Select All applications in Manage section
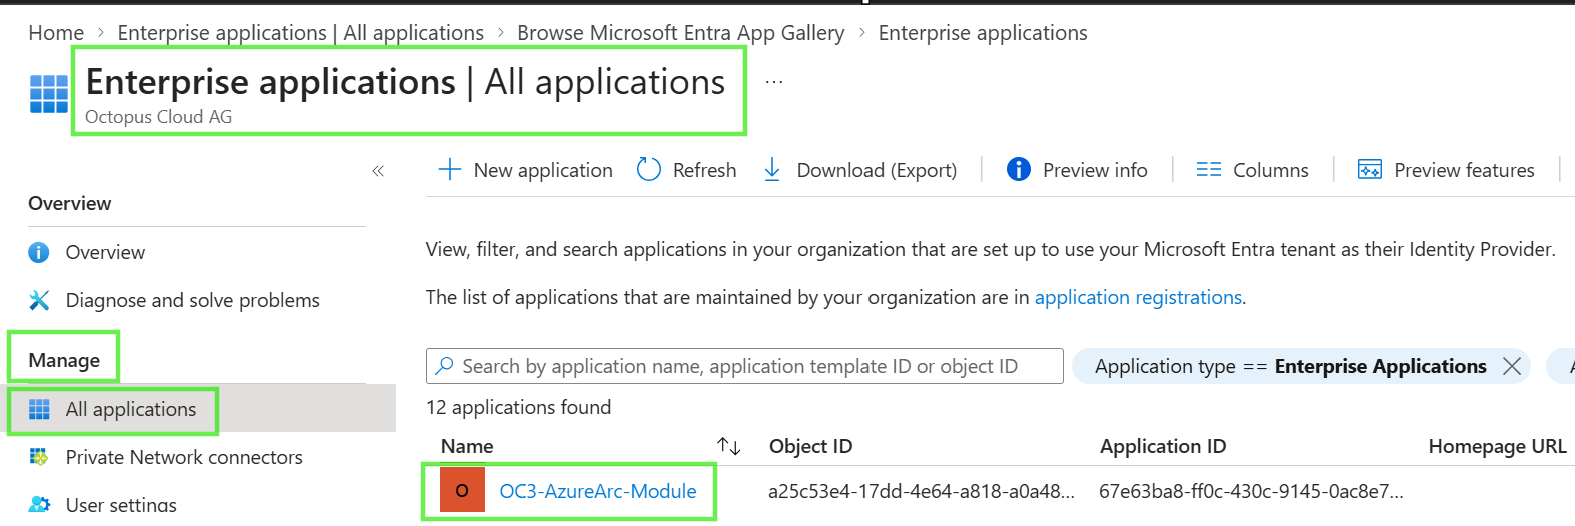1575x526 pixels. tap(131, 409)
